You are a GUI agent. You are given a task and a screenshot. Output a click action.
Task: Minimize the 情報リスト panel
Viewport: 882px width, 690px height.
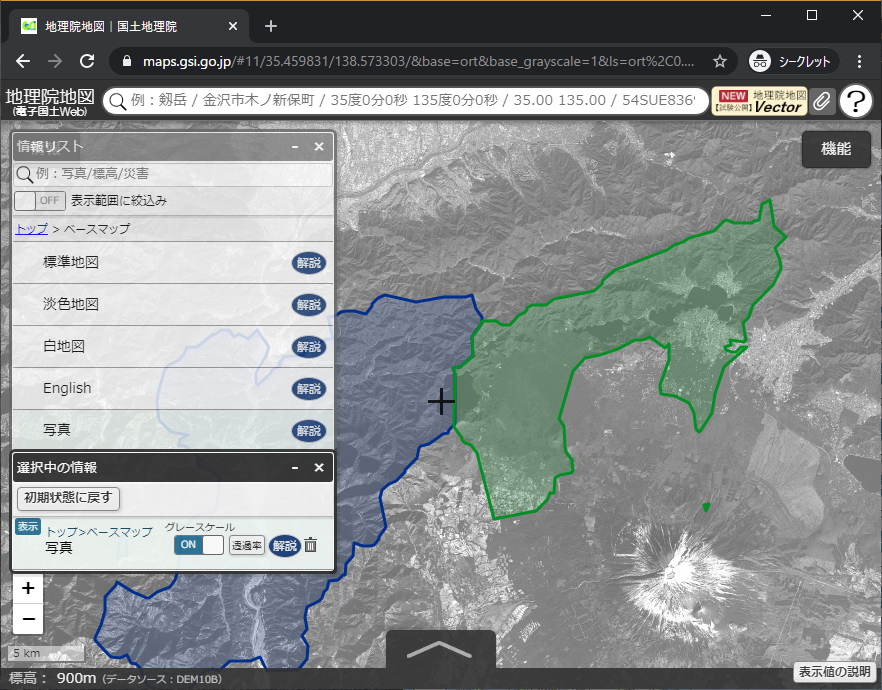point(295,147)
